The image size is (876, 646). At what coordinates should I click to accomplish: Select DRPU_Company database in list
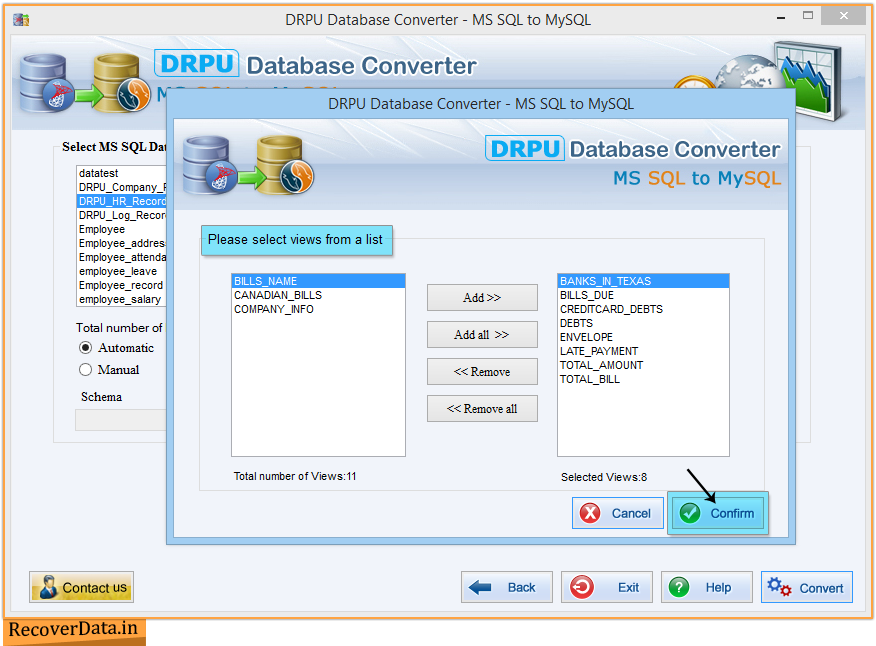click(x=121, y=187)
